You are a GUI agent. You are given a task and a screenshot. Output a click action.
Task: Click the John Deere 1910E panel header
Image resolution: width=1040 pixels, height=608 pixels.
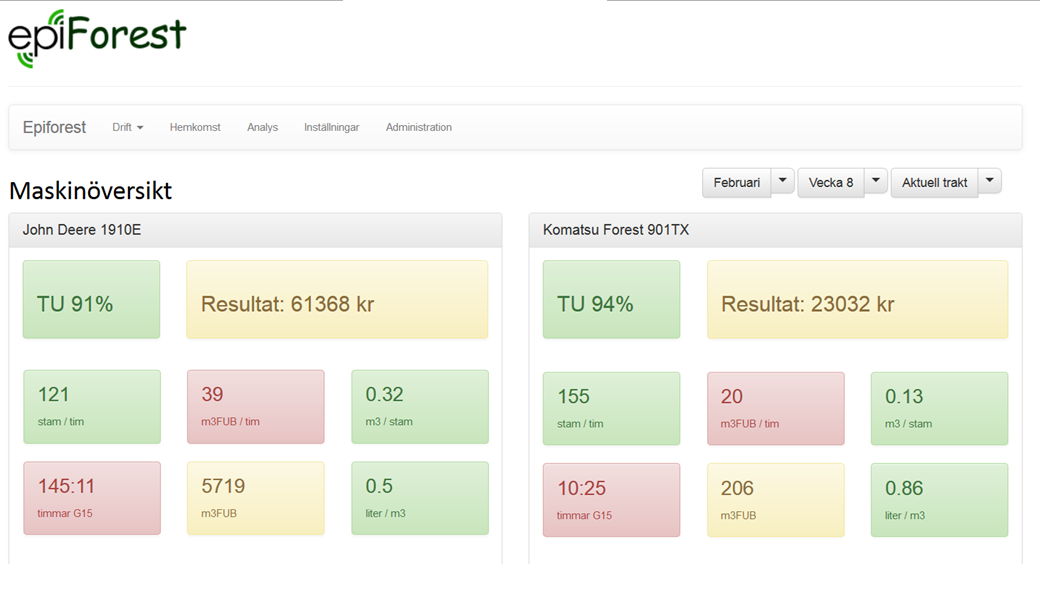click(255, 230)
